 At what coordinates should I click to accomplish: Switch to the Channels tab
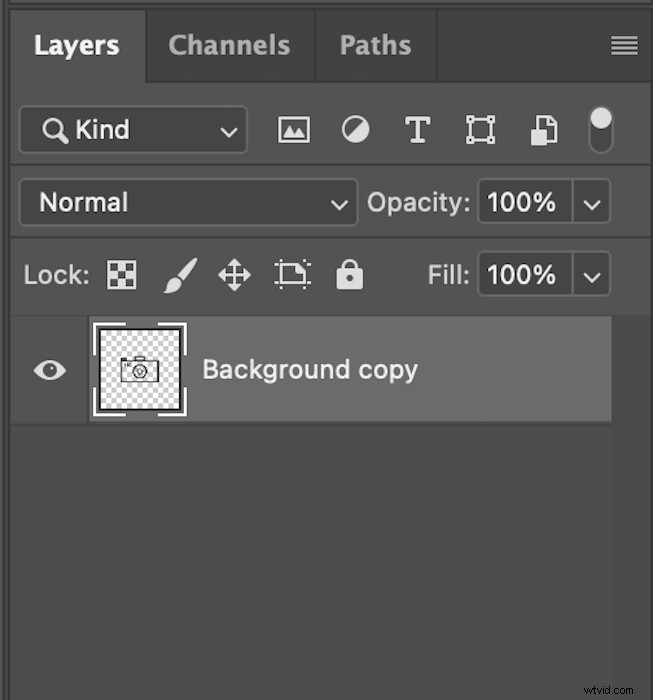pos(229,46)
